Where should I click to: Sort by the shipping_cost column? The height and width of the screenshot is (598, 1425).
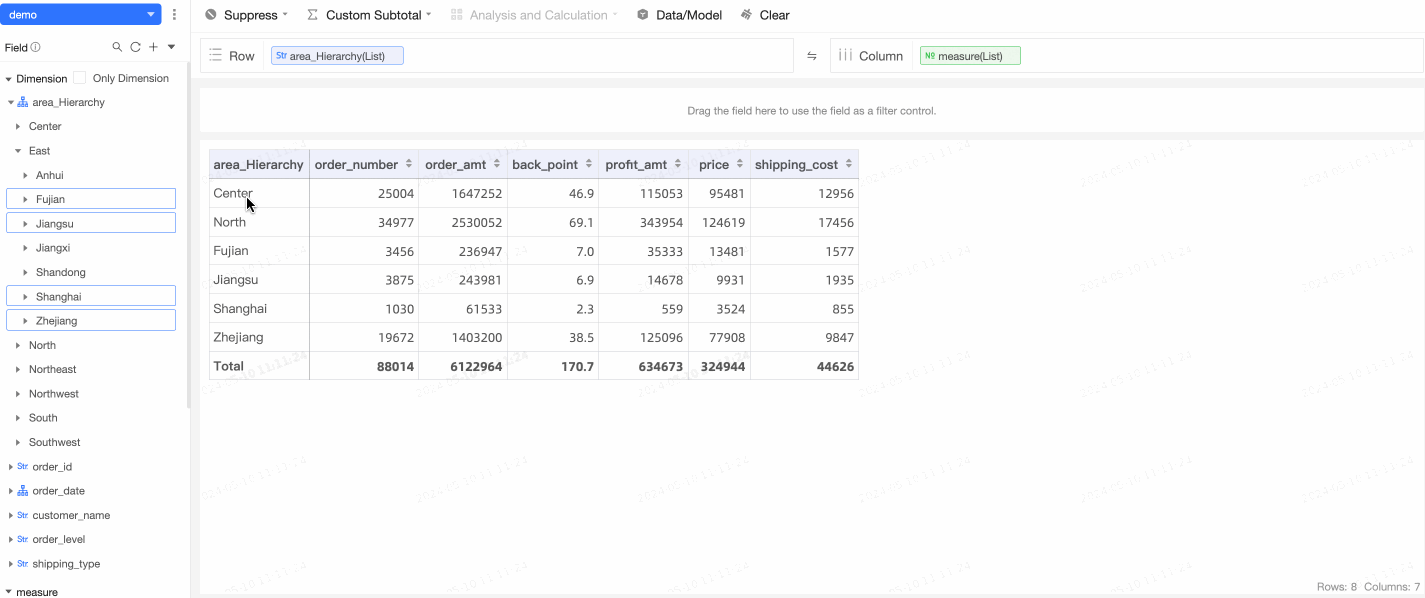849,165
